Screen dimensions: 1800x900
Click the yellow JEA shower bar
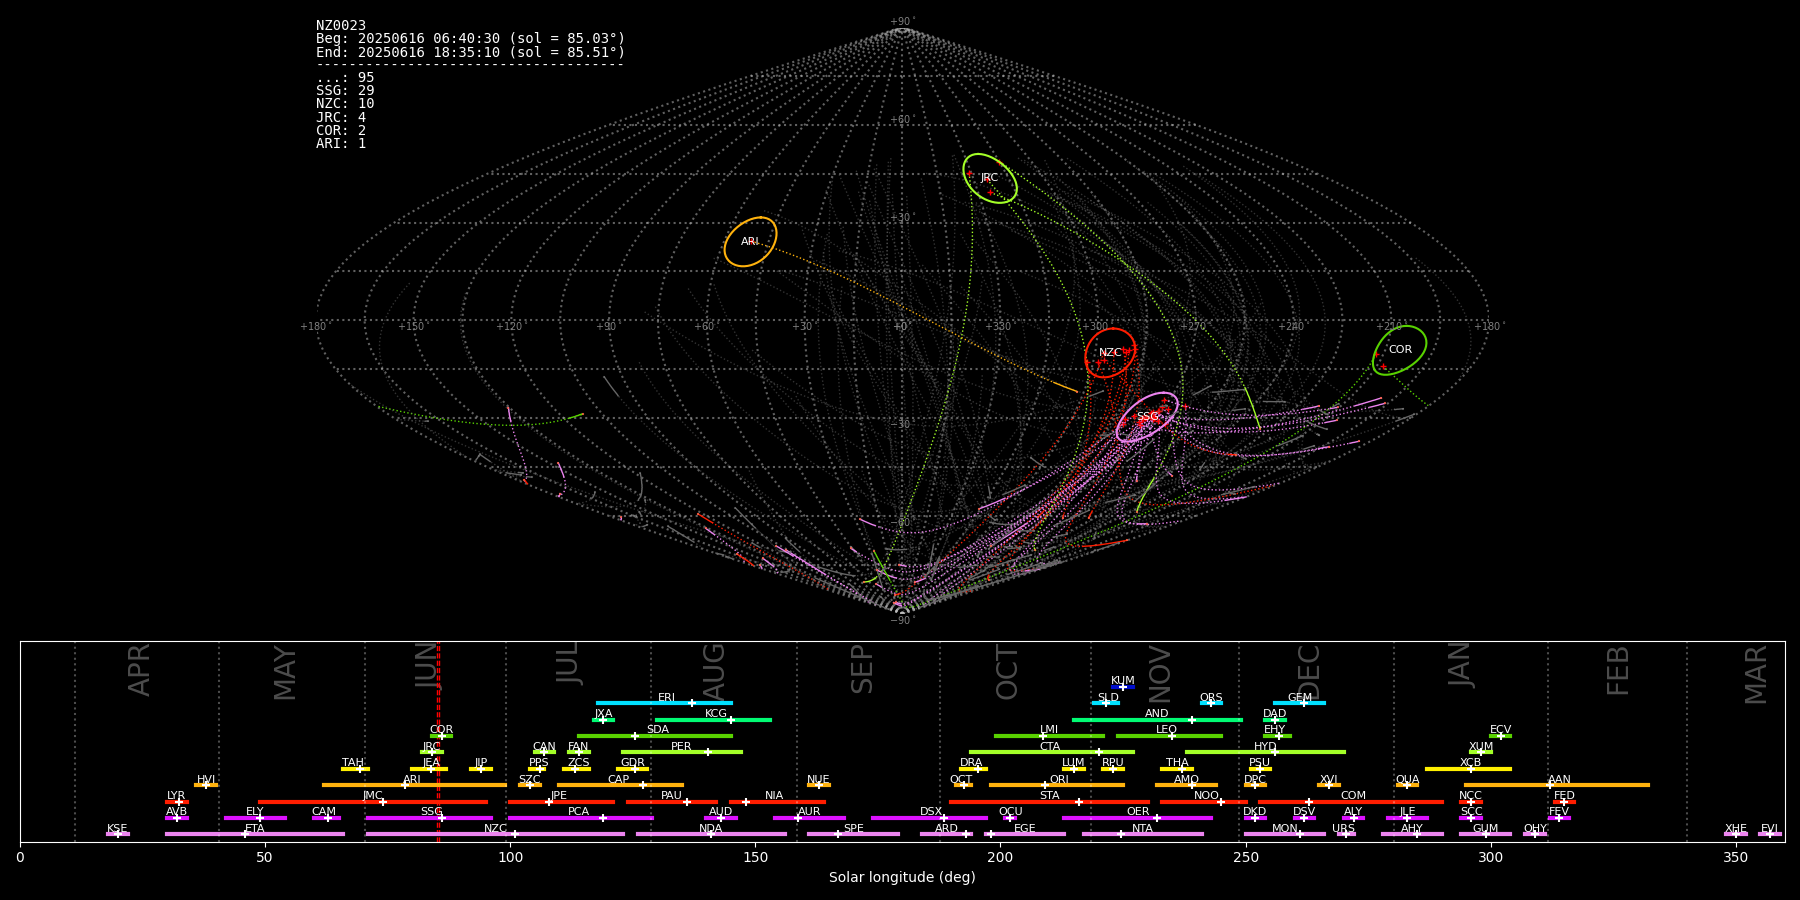pyautogui.click(x=429, y=769)
